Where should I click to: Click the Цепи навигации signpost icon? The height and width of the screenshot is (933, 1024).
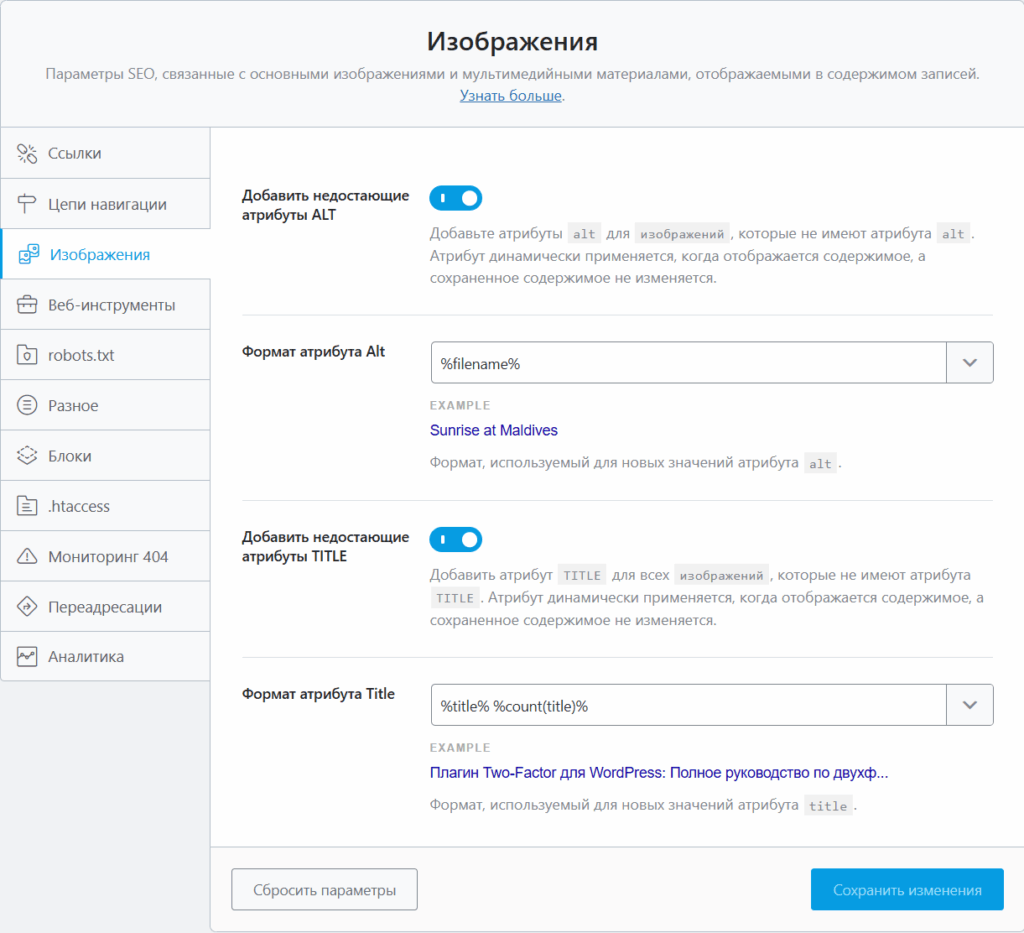(x=27, y=204)
